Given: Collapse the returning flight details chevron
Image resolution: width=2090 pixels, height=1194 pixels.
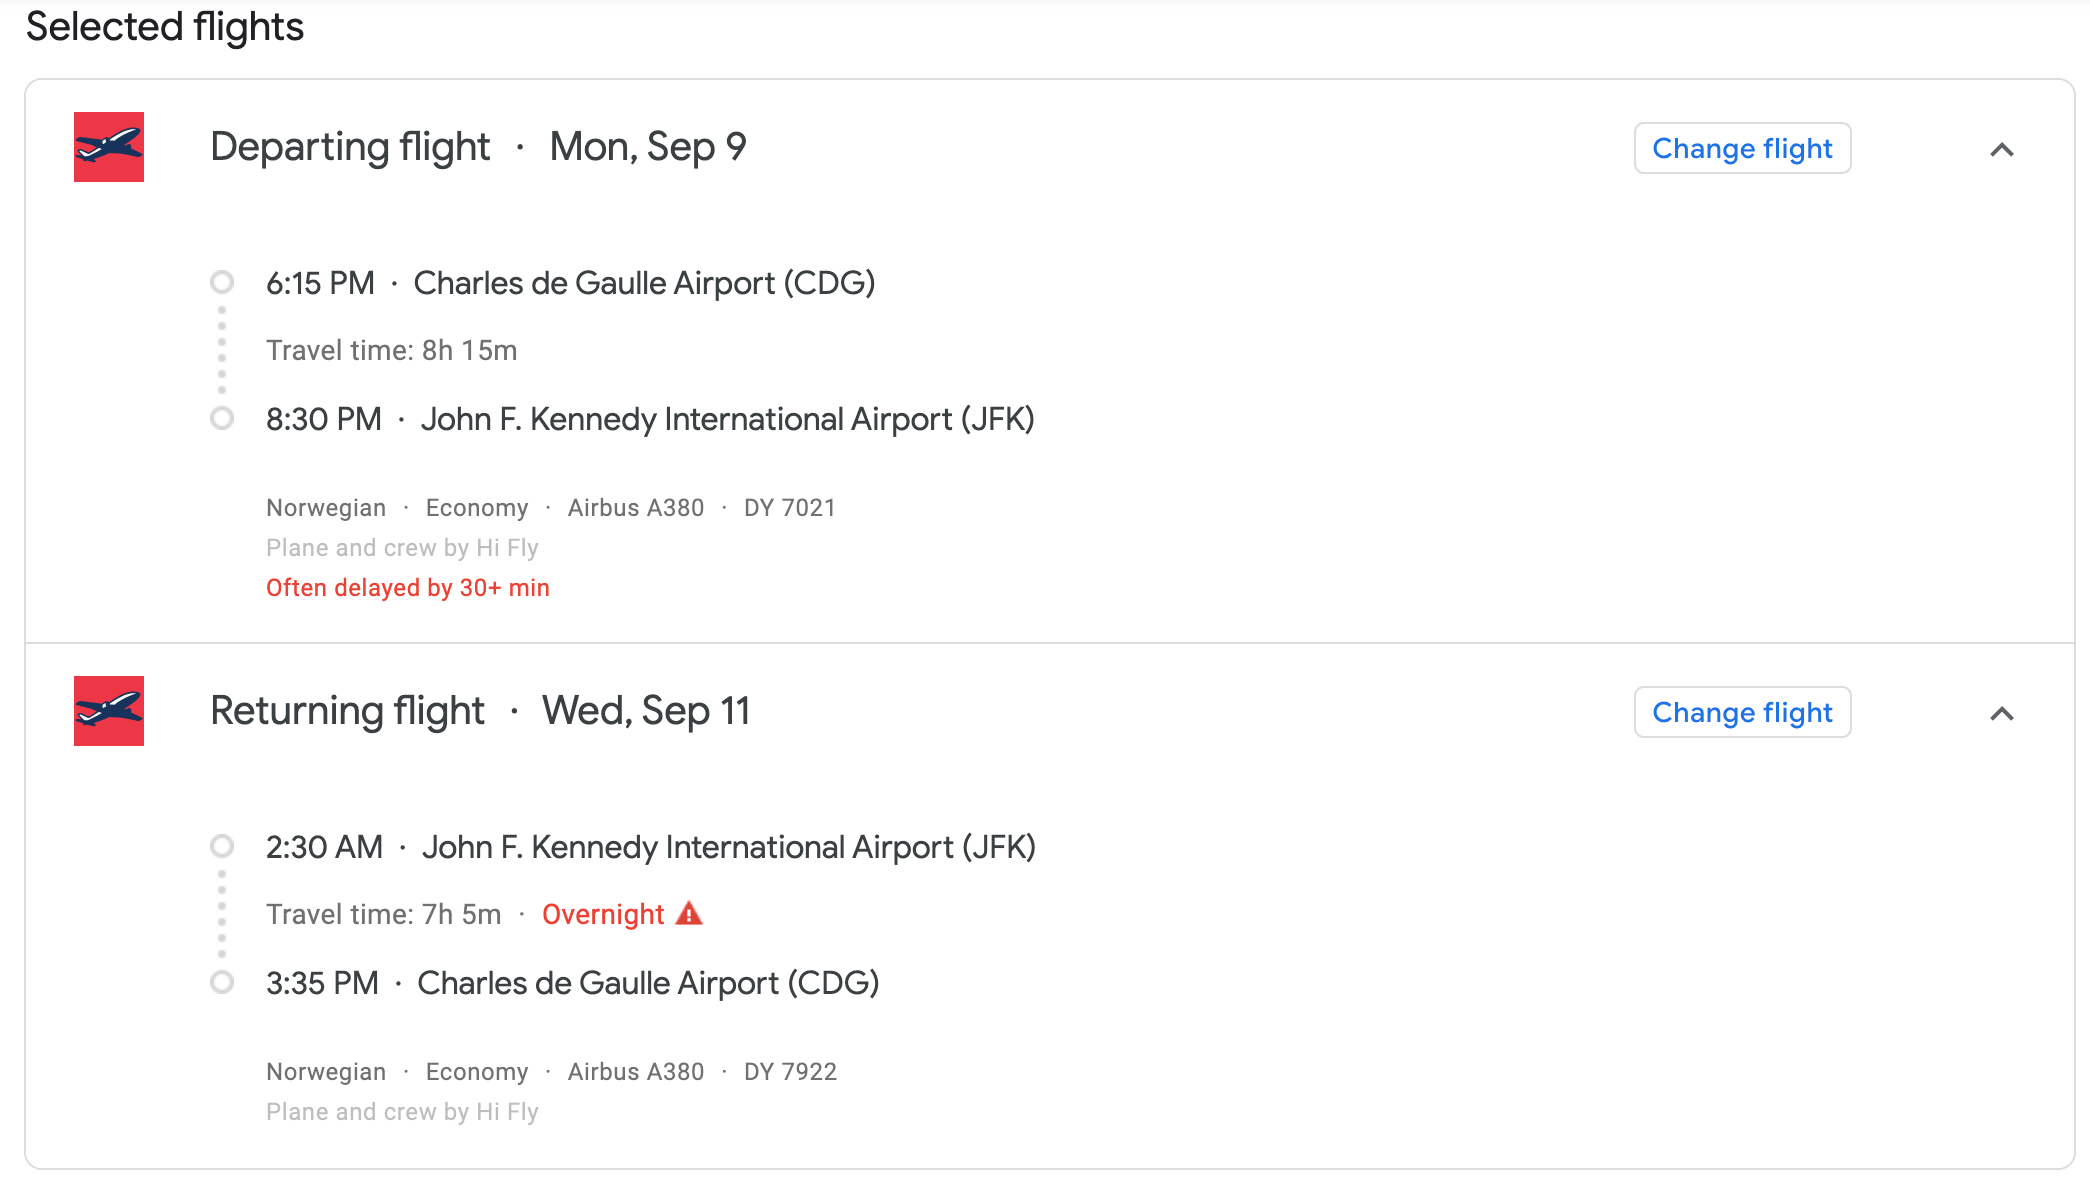Looking at the screenshot, I should tap(2001, 713).
